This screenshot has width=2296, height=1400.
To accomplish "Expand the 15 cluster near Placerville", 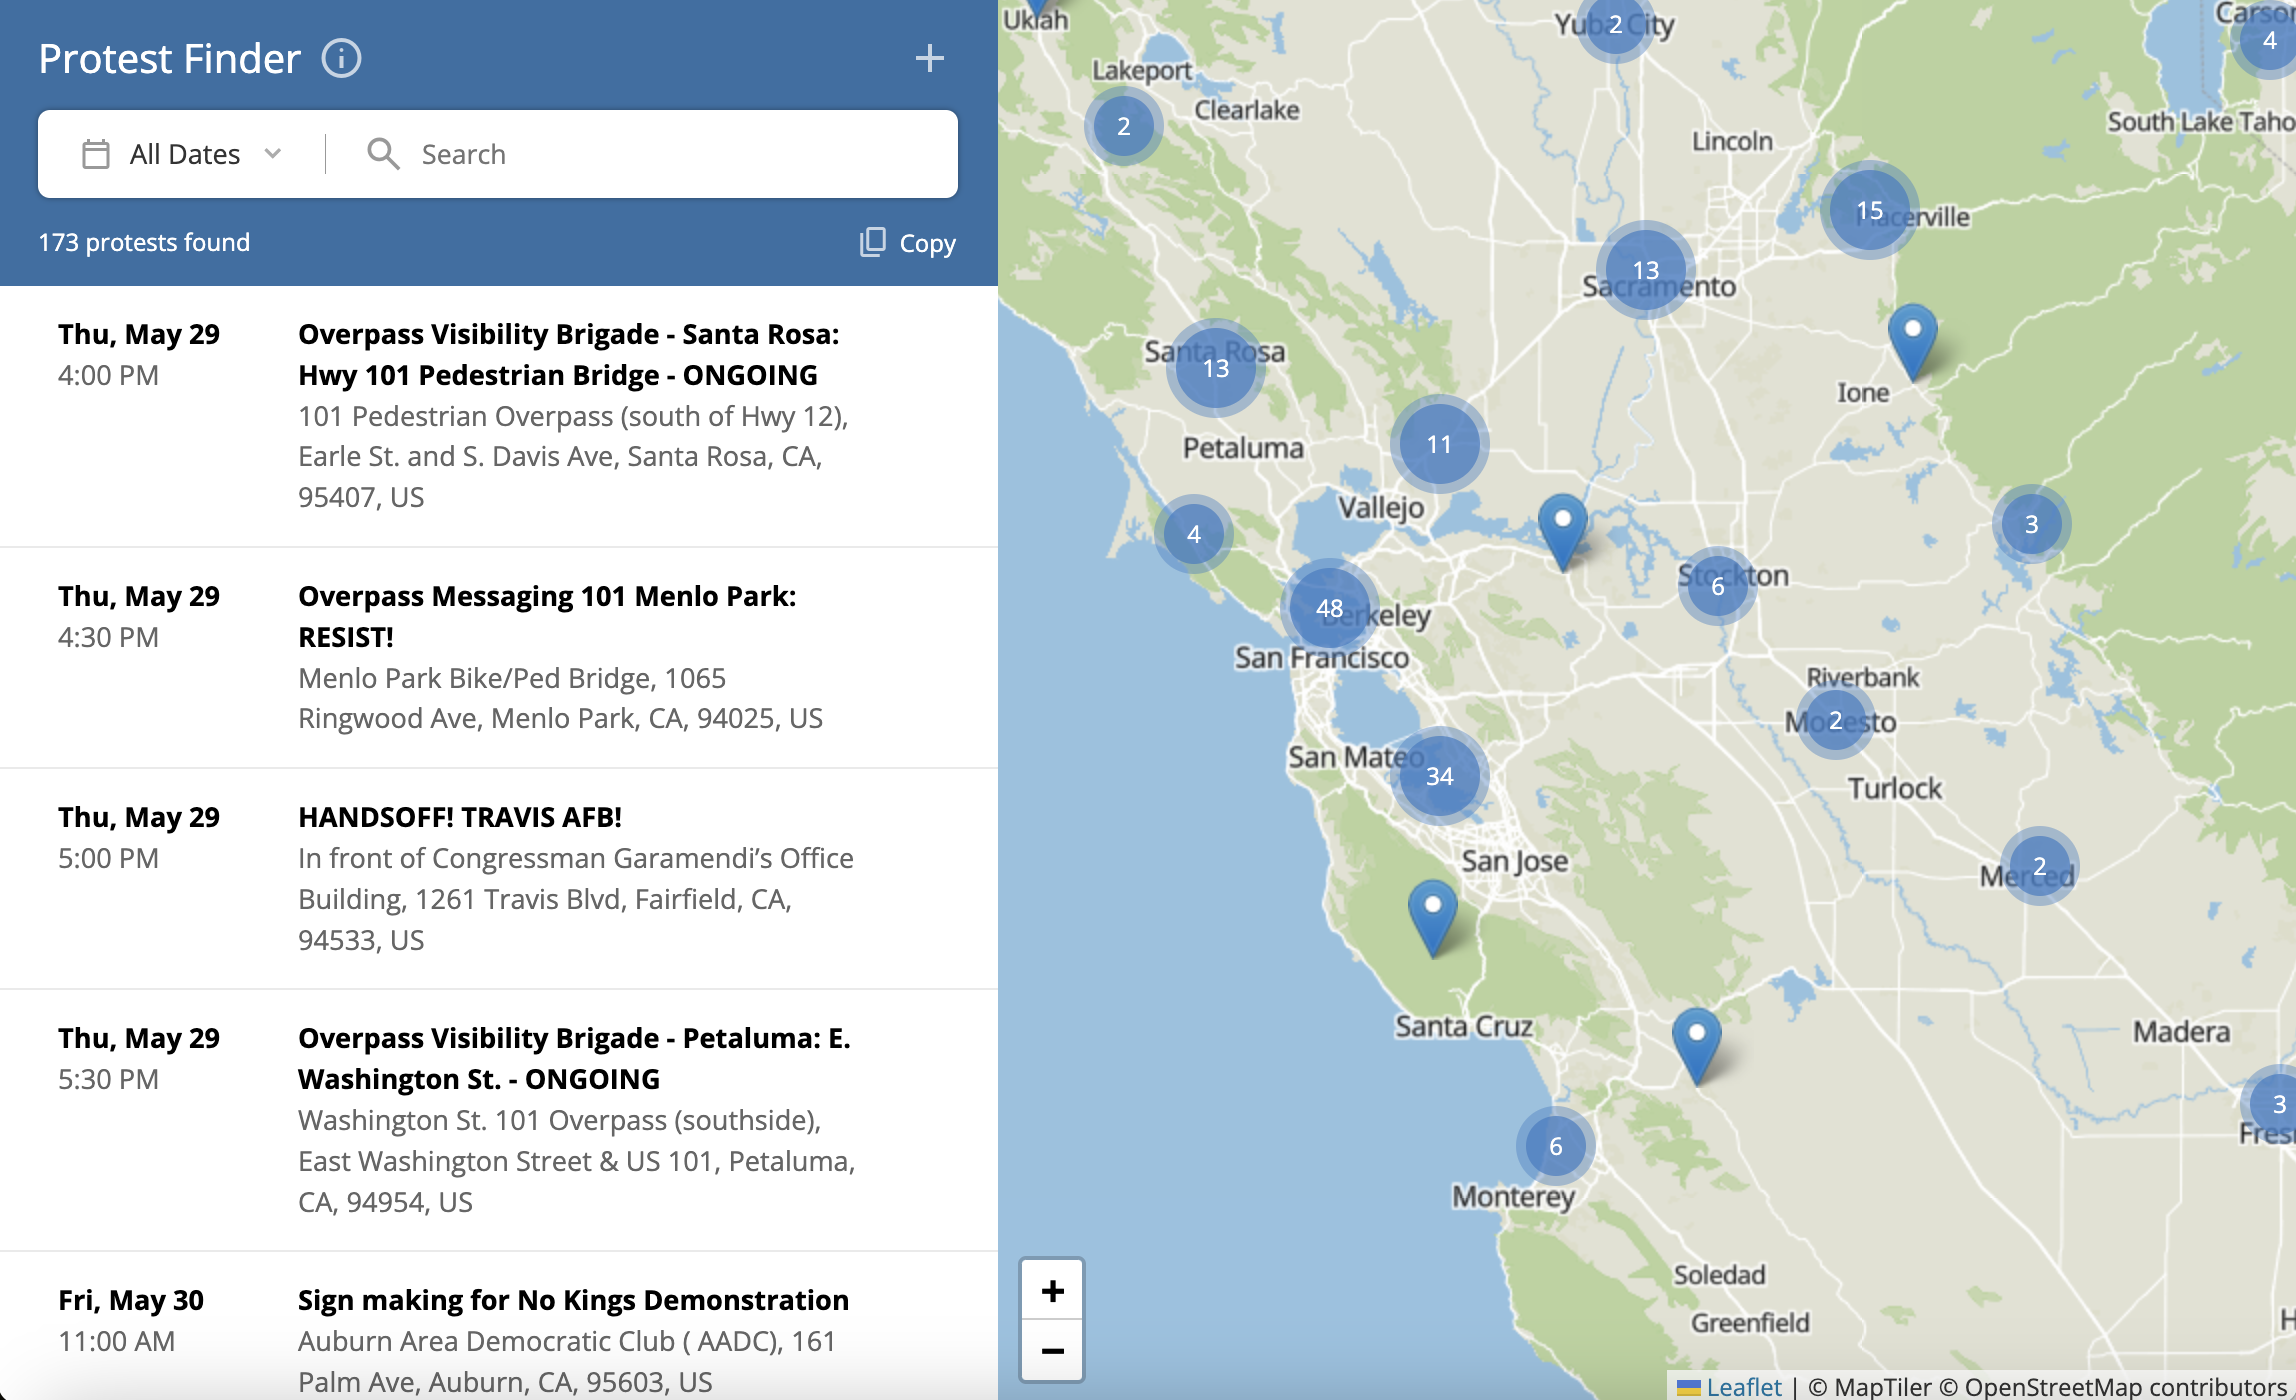I will (1868, 210).
